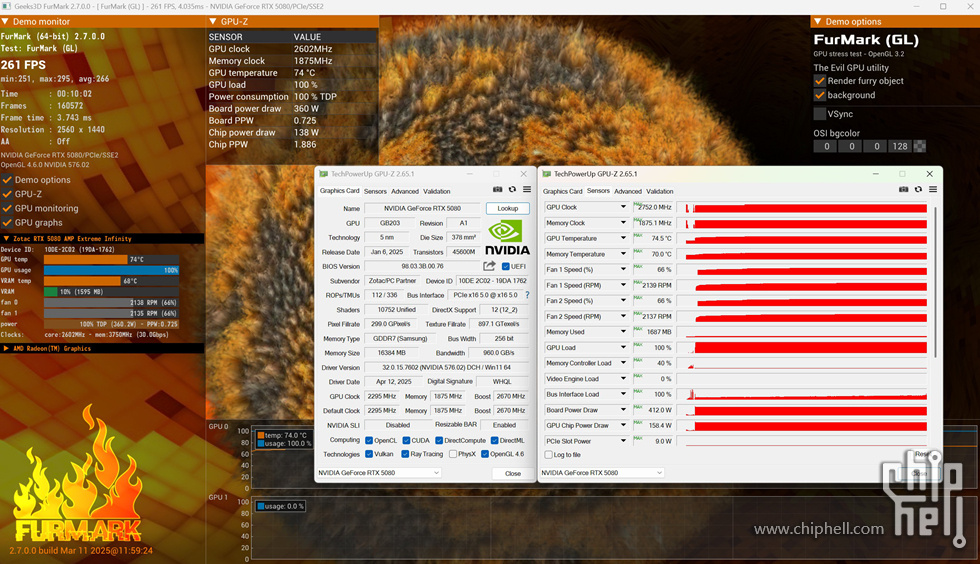This screenshot has width=980, height=564.
Task: Click the OSI bgcolor checkered swatch
Action: 919,146
